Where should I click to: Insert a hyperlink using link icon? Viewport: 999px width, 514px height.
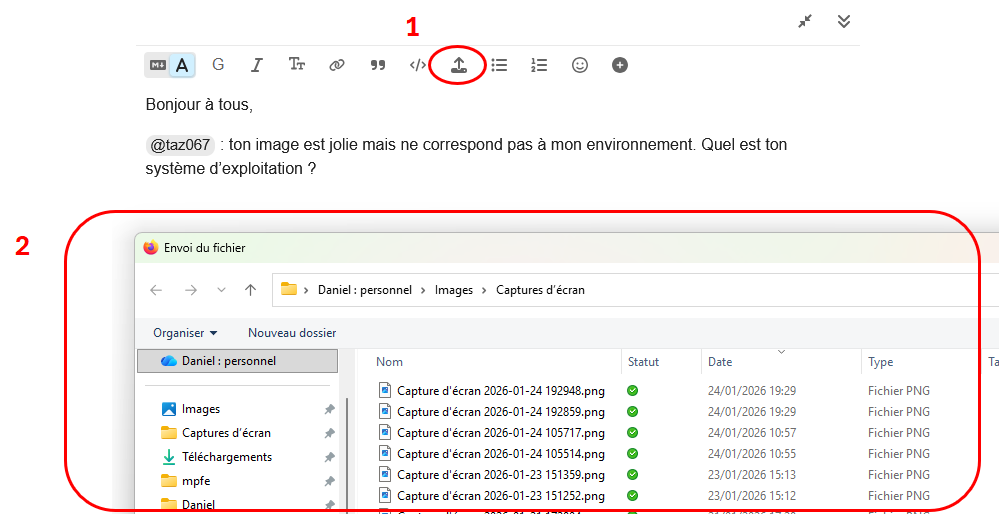point(337,65)
